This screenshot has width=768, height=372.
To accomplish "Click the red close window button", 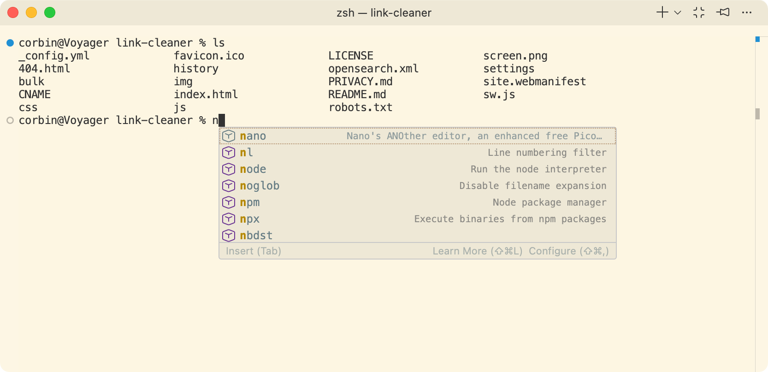I will (x=13, y=13).
